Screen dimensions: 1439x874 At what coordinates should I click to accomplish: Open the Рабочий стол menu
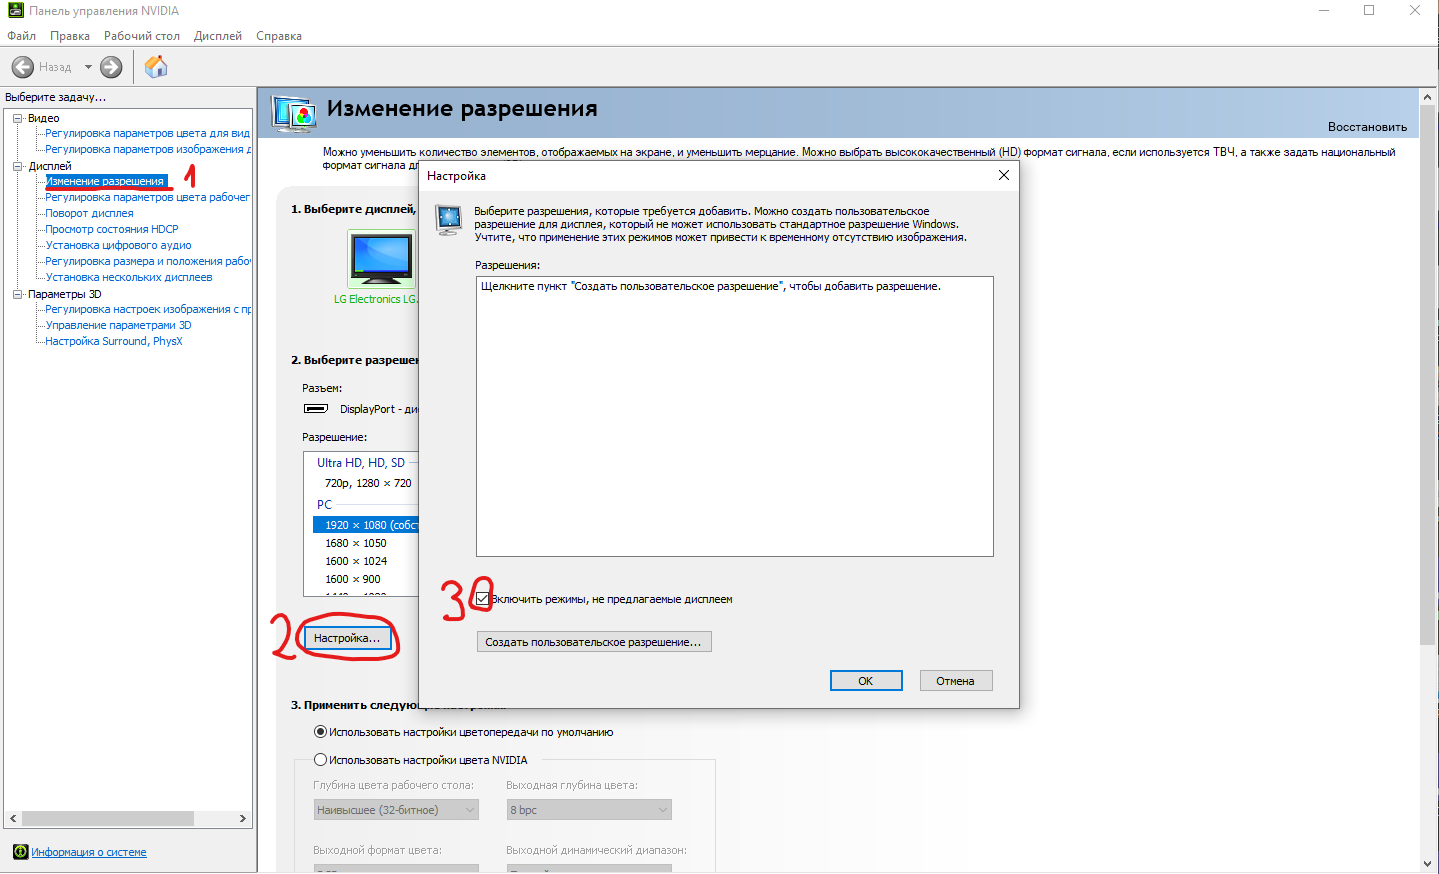(x=142, y=36)
